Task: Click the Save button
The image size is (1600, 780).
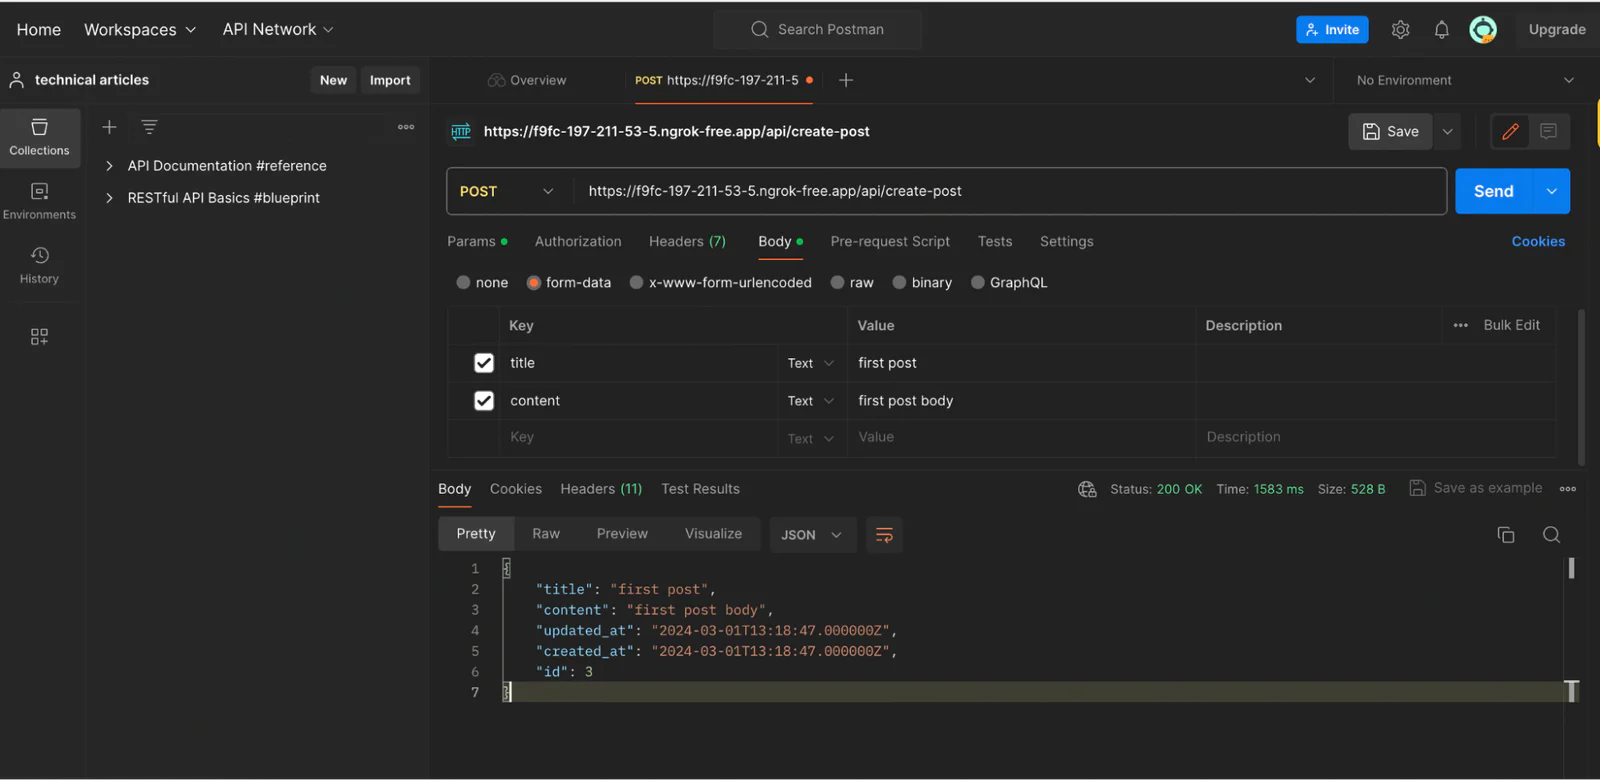Action: [1391, 131]
